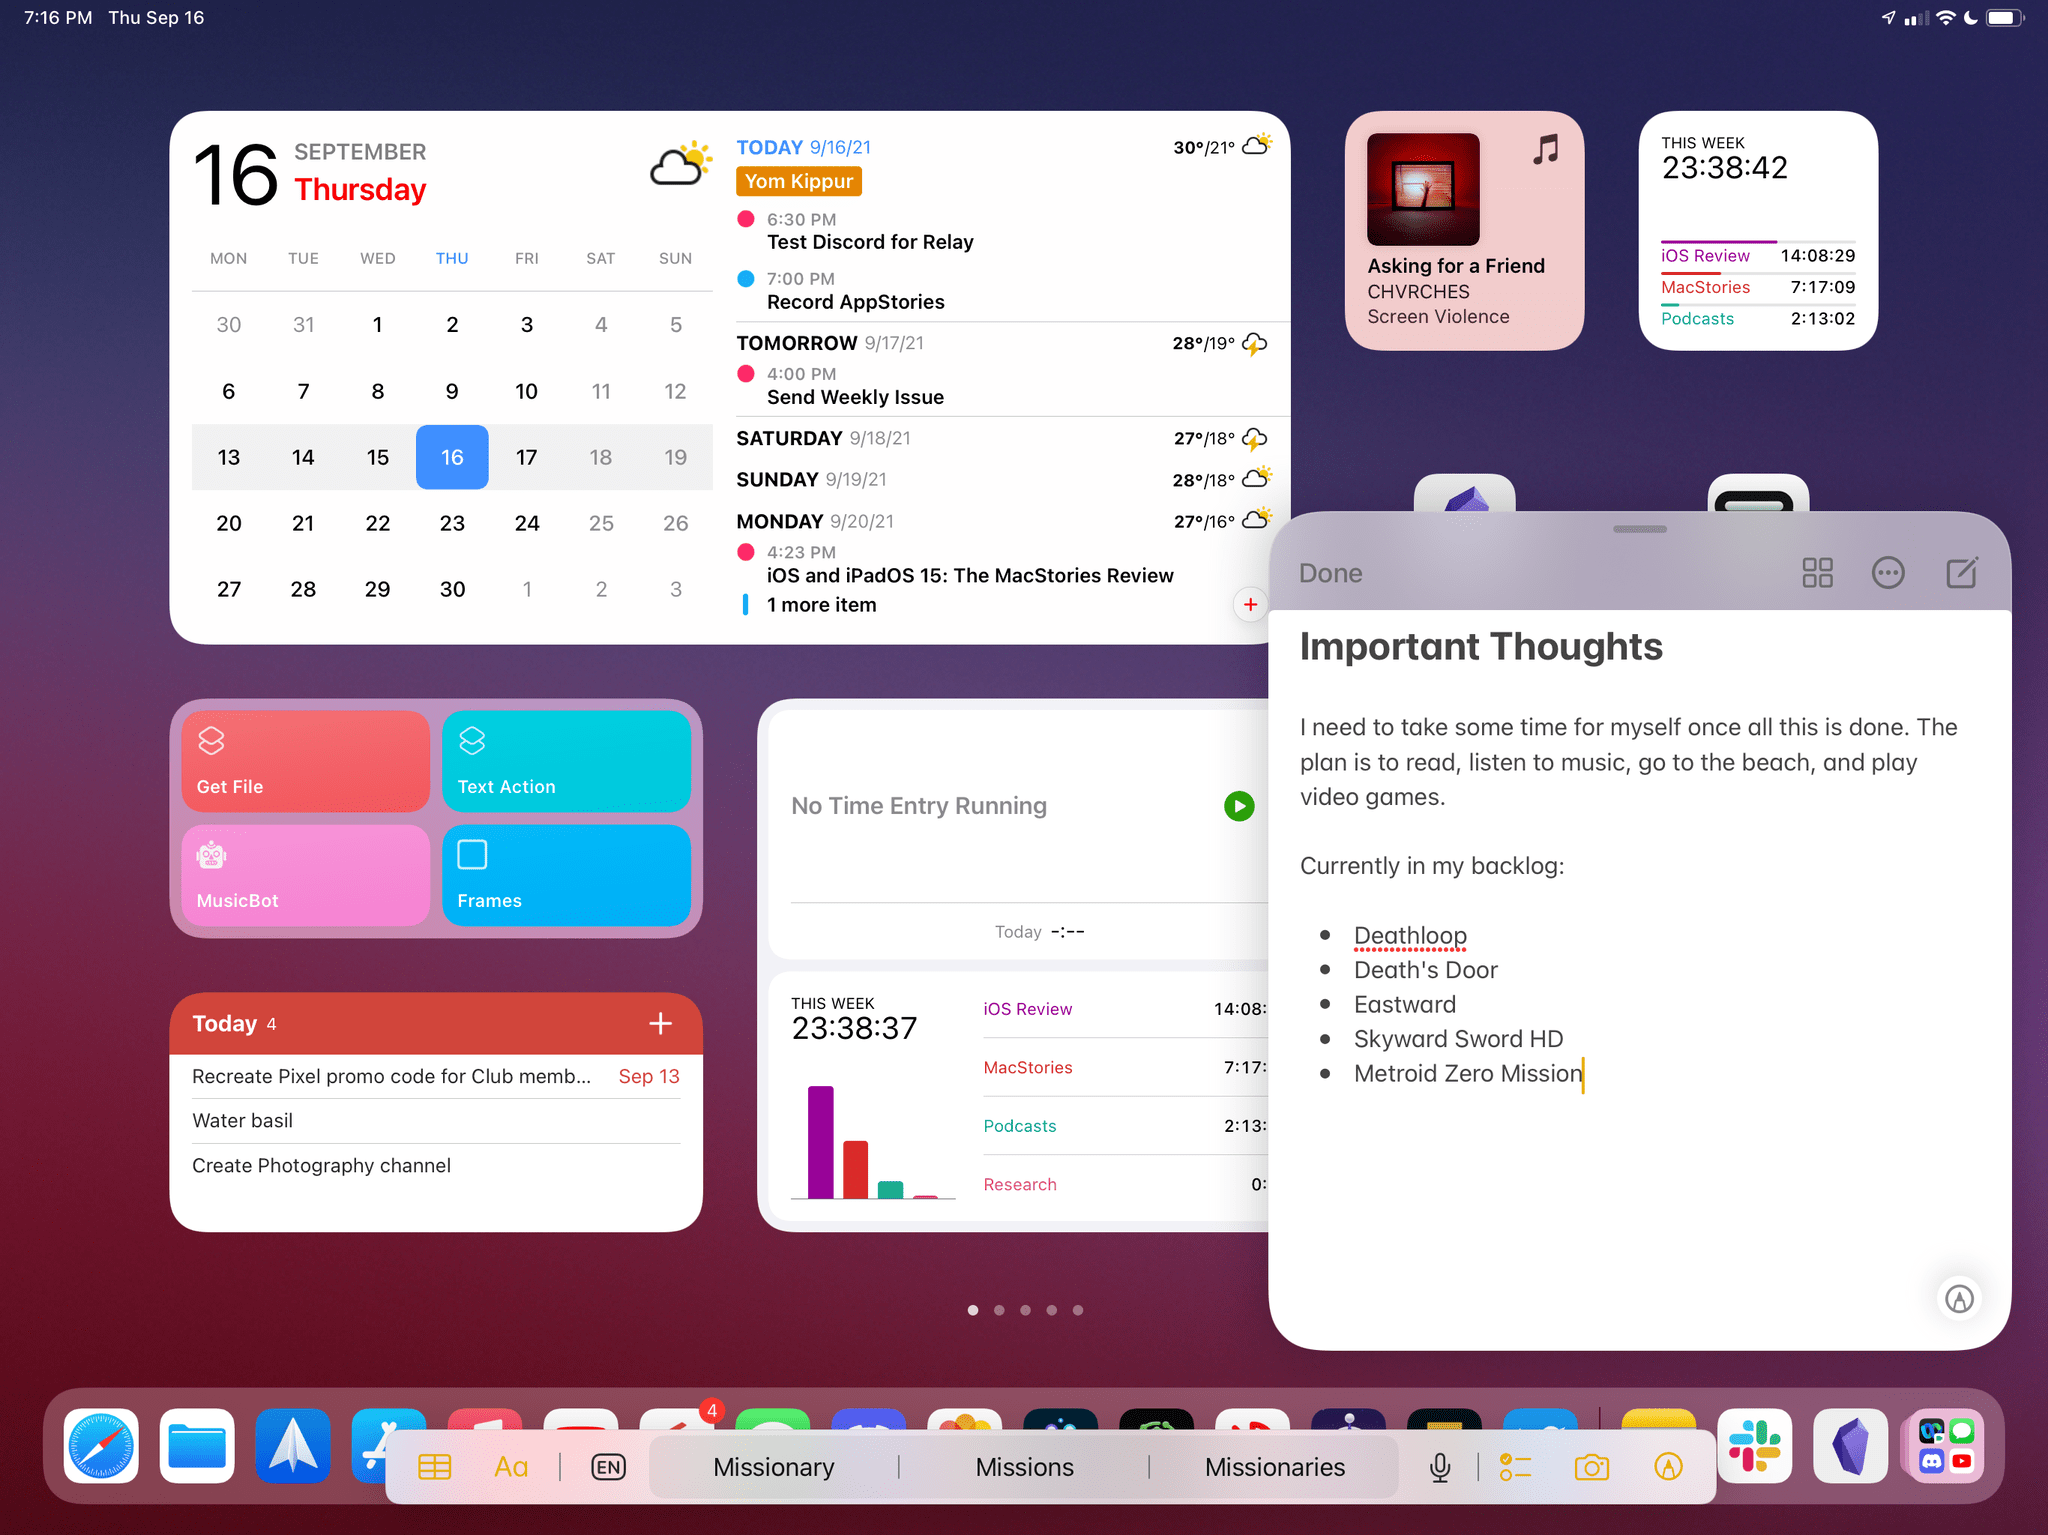Viewport: 2048px width, 1535px height.
Task: Select the Missionary tab in keyboard toolbar
Action: point(772,1467)
